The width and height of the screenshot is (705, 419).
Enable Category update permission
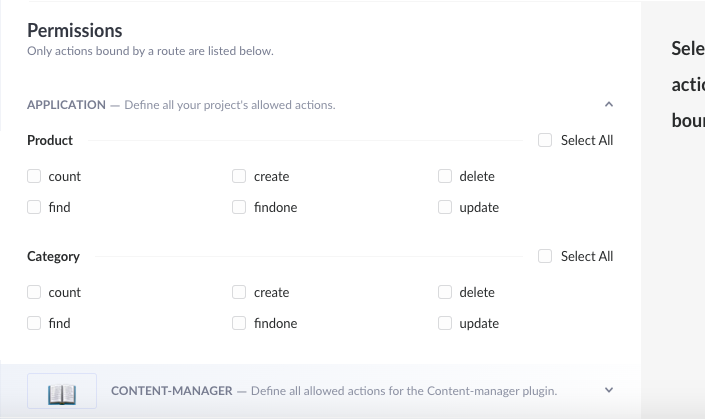(x=445, y=324)
